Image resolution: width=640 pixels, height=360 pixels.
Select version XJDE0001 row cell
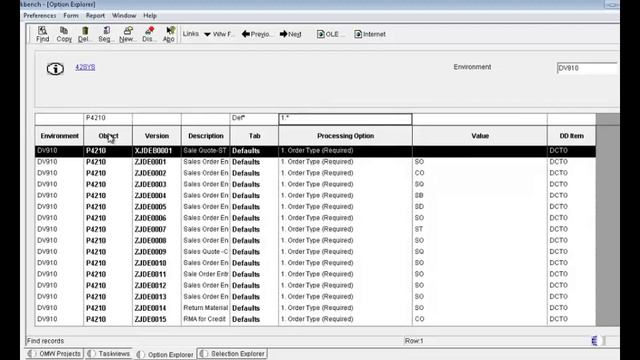157,151
